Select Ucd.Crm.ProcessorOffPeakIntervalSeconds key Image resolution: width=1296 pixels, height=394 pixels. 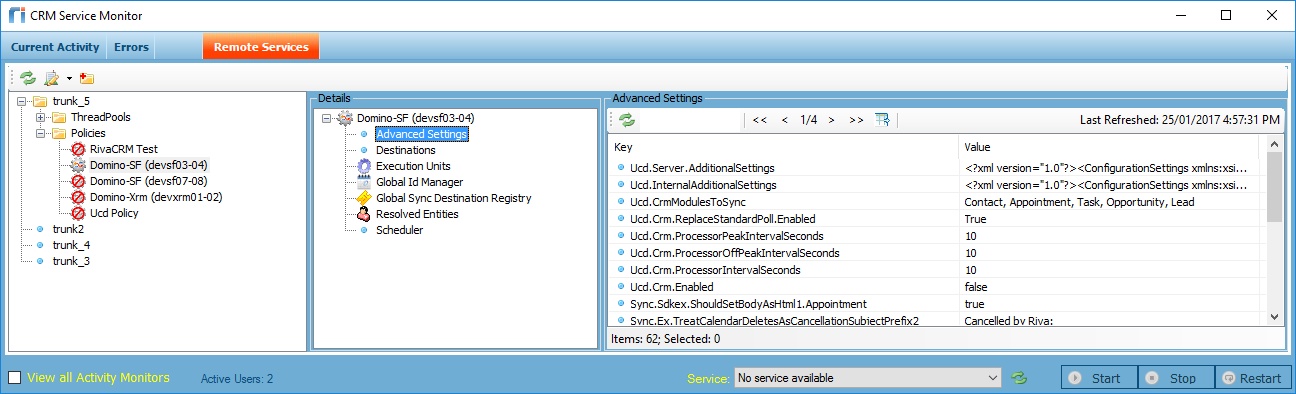[735, 253]
